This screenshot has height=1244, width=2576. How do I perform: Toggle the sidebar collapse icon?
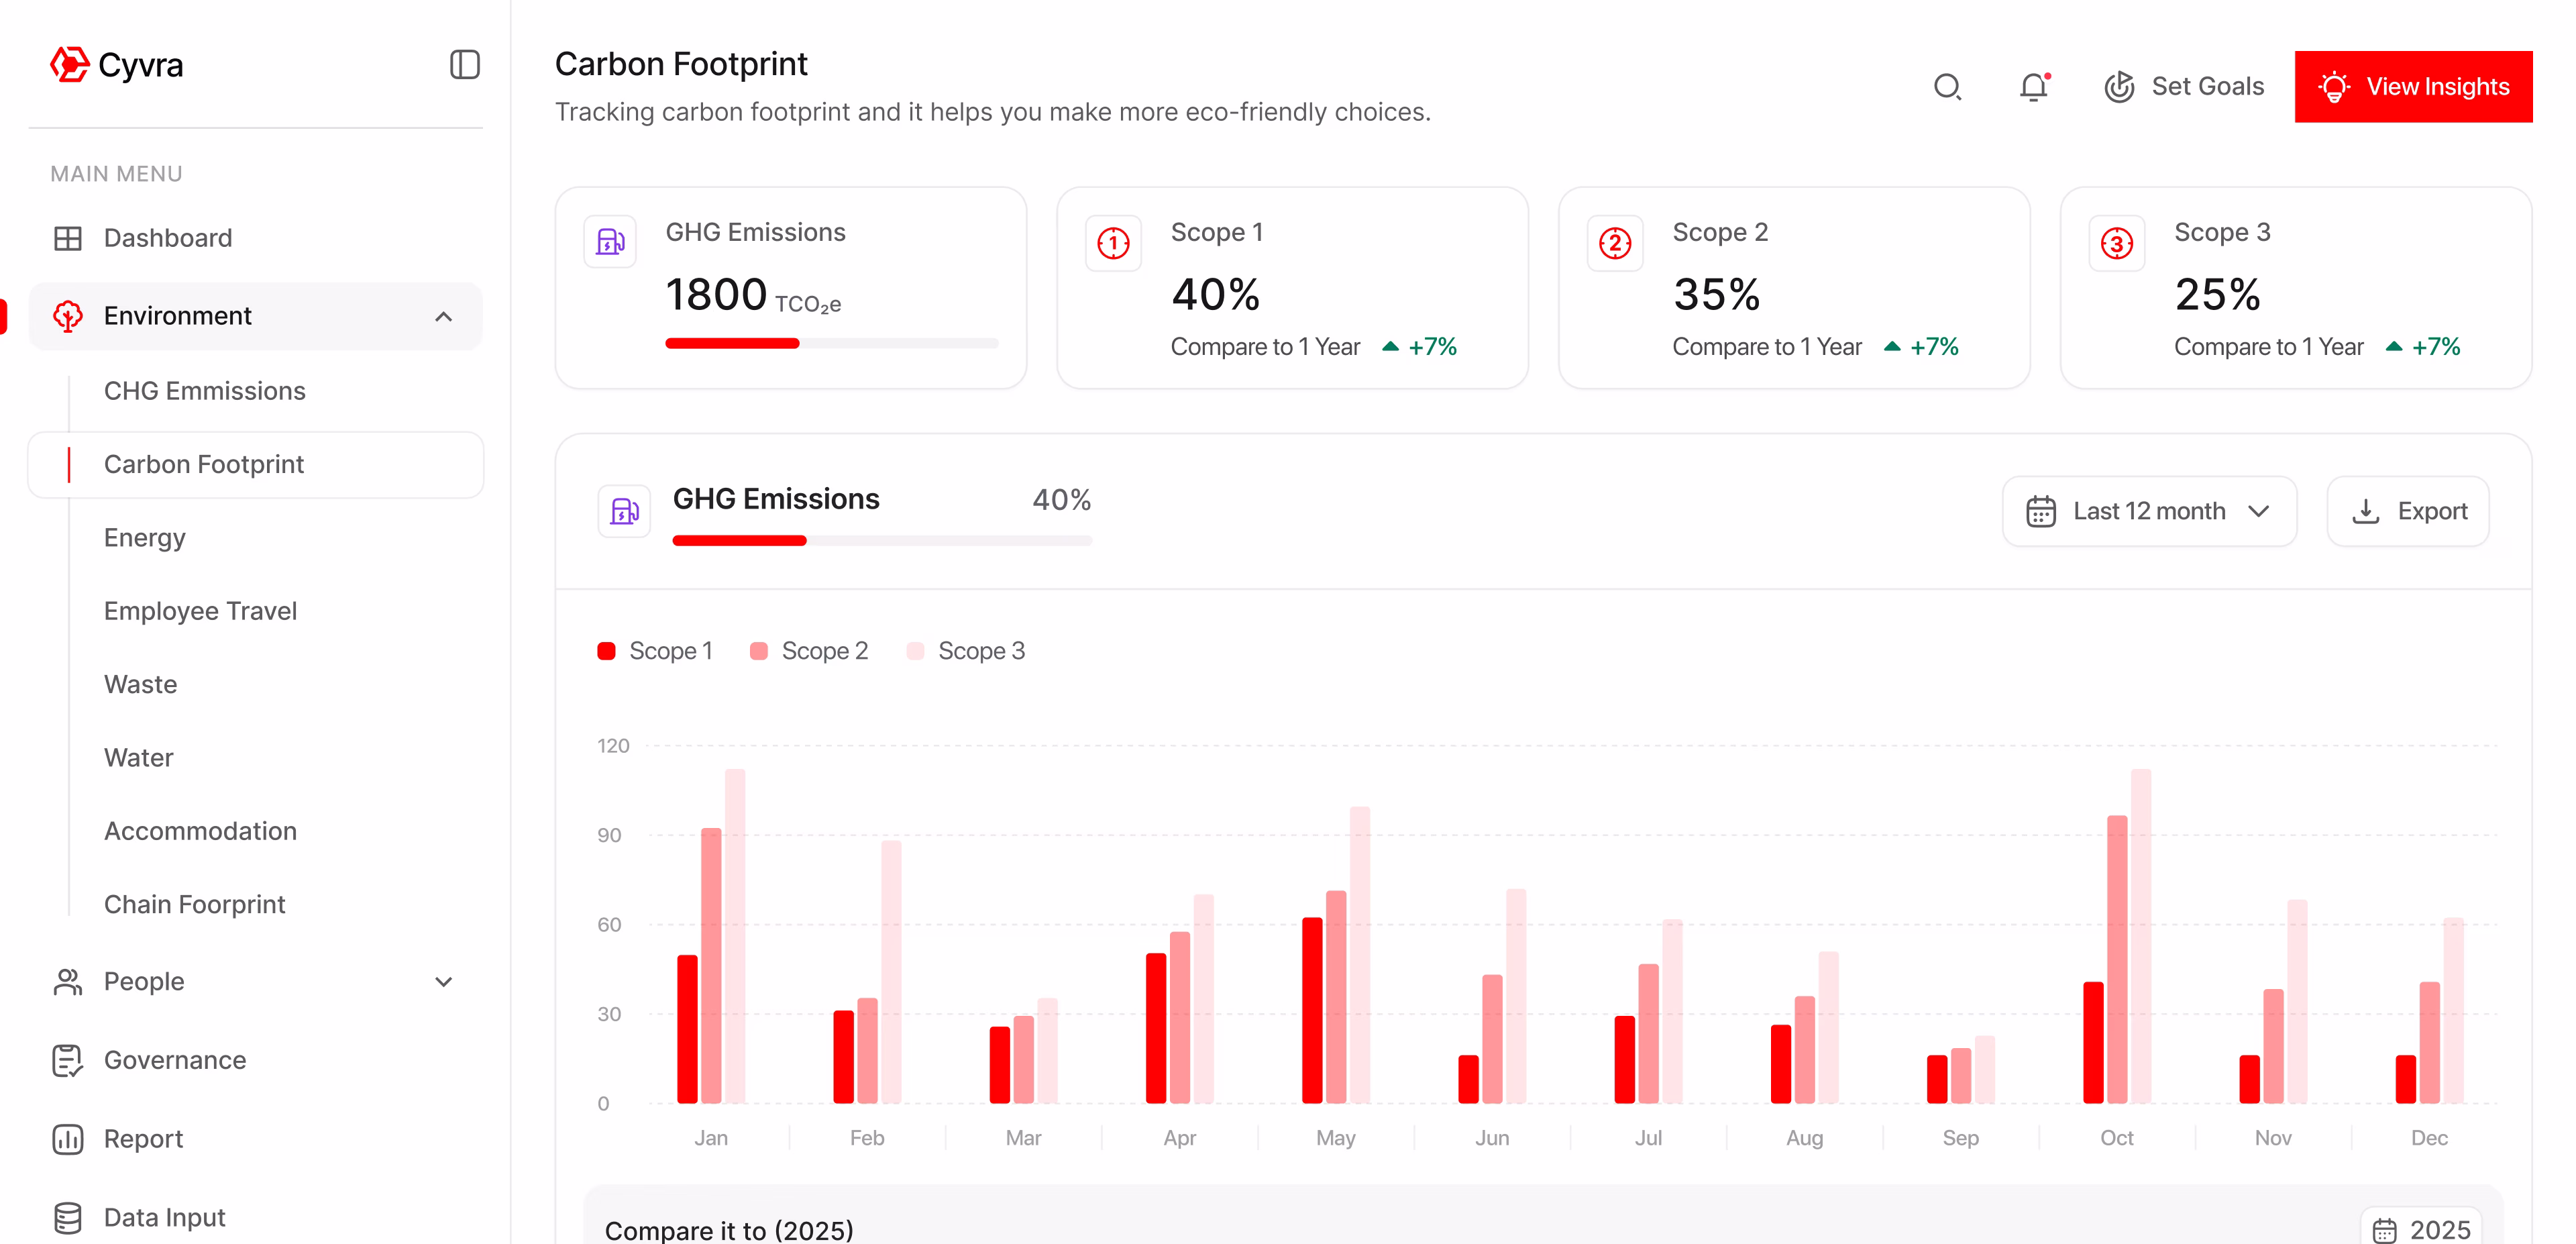point(464,65)
